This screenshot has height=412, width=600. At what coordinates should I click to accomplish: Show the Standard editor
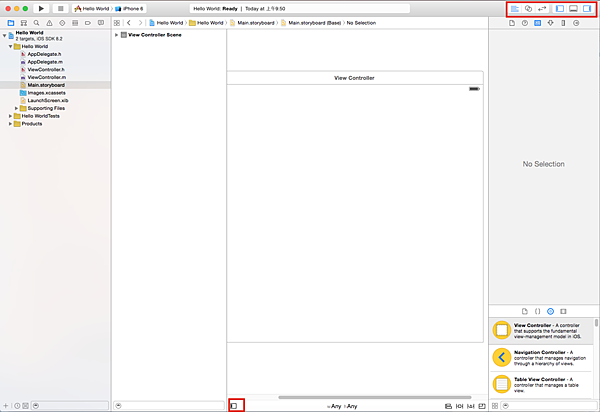tap(515, 8)
